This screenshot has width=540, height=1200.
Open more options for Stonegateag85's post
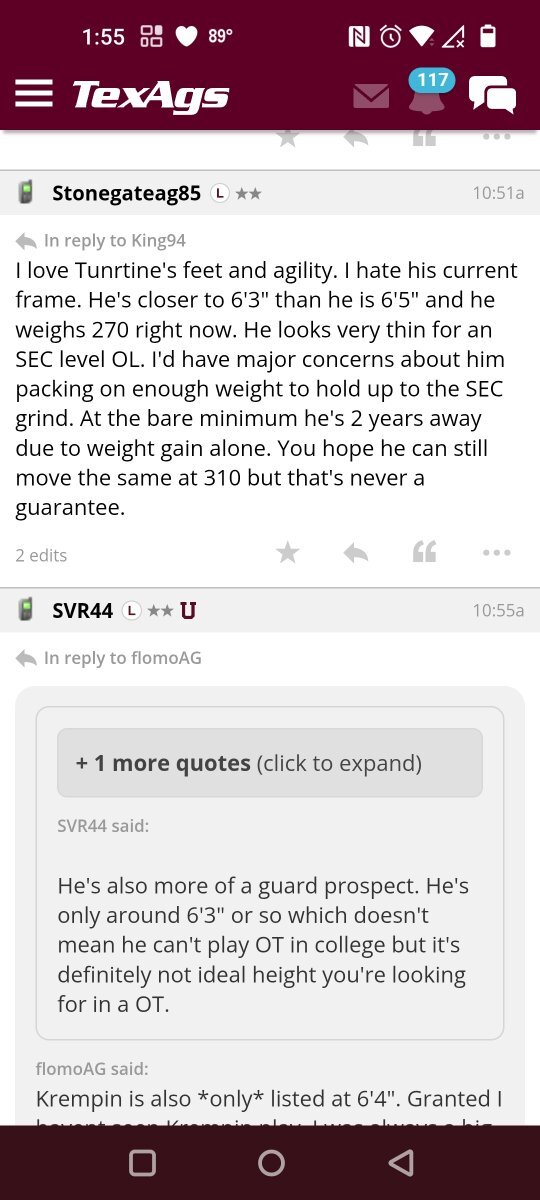496,552
